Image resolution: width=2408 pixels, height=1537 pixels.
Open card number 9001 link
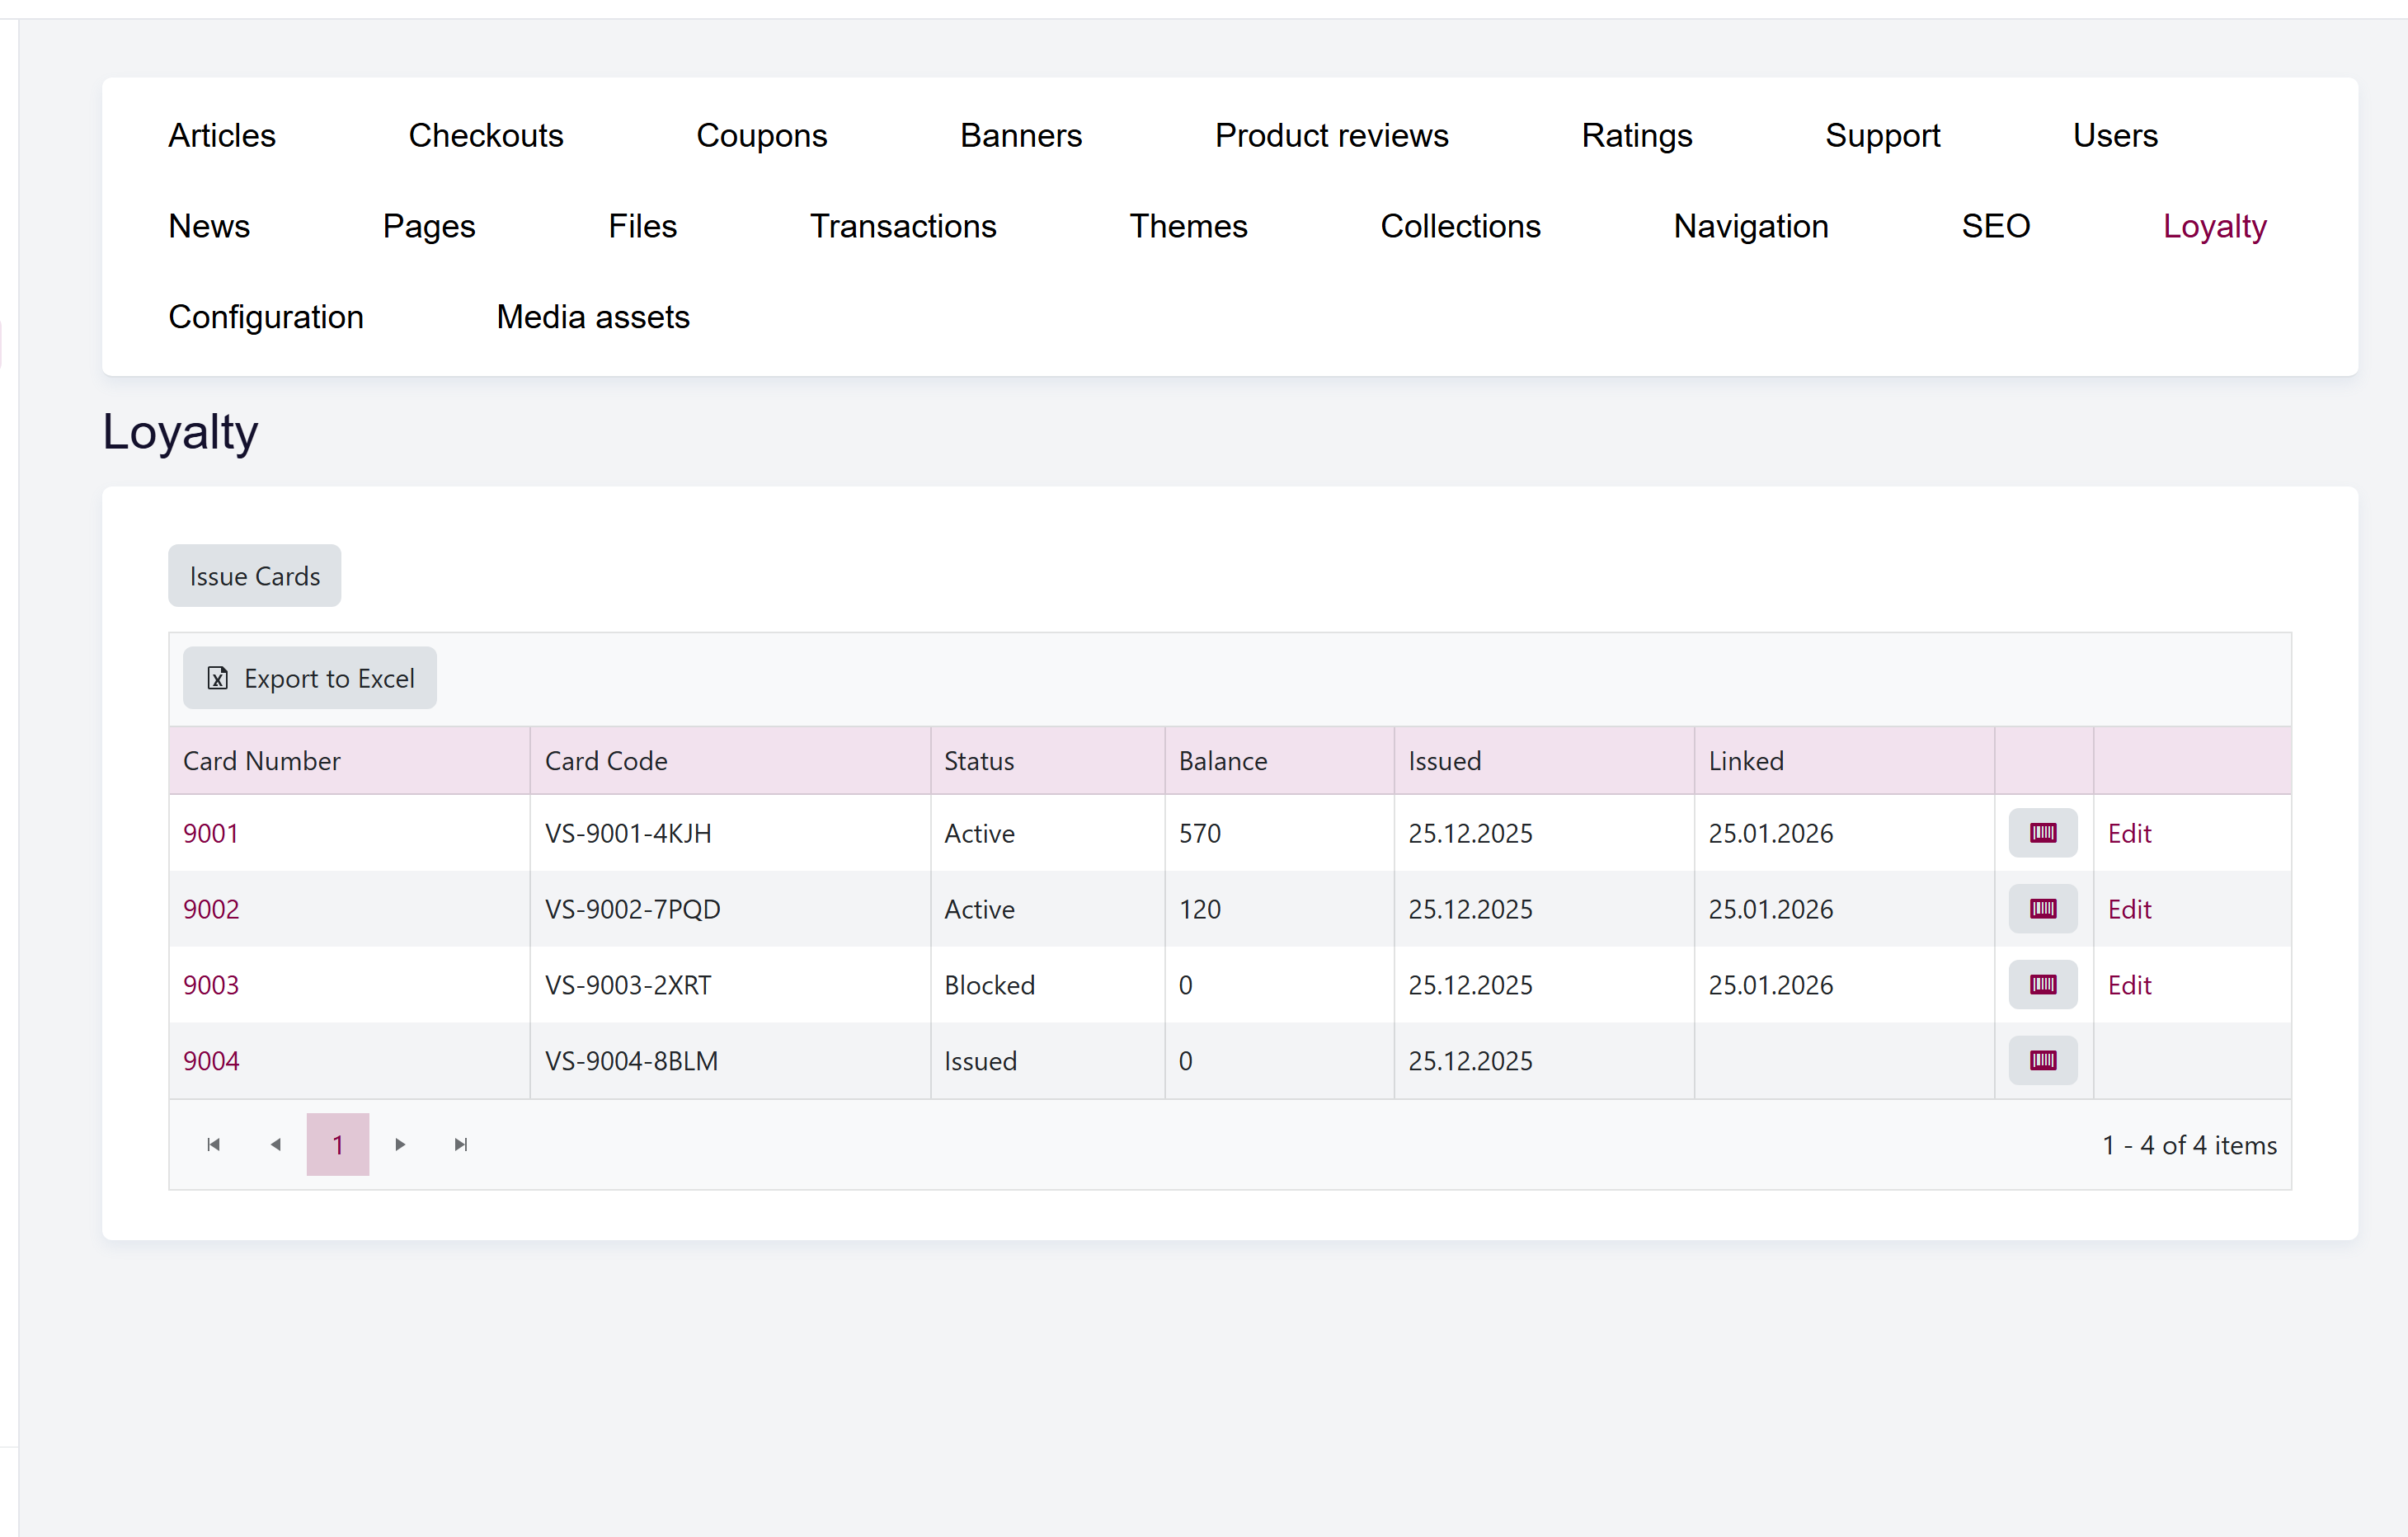click(x=211, y=833)
